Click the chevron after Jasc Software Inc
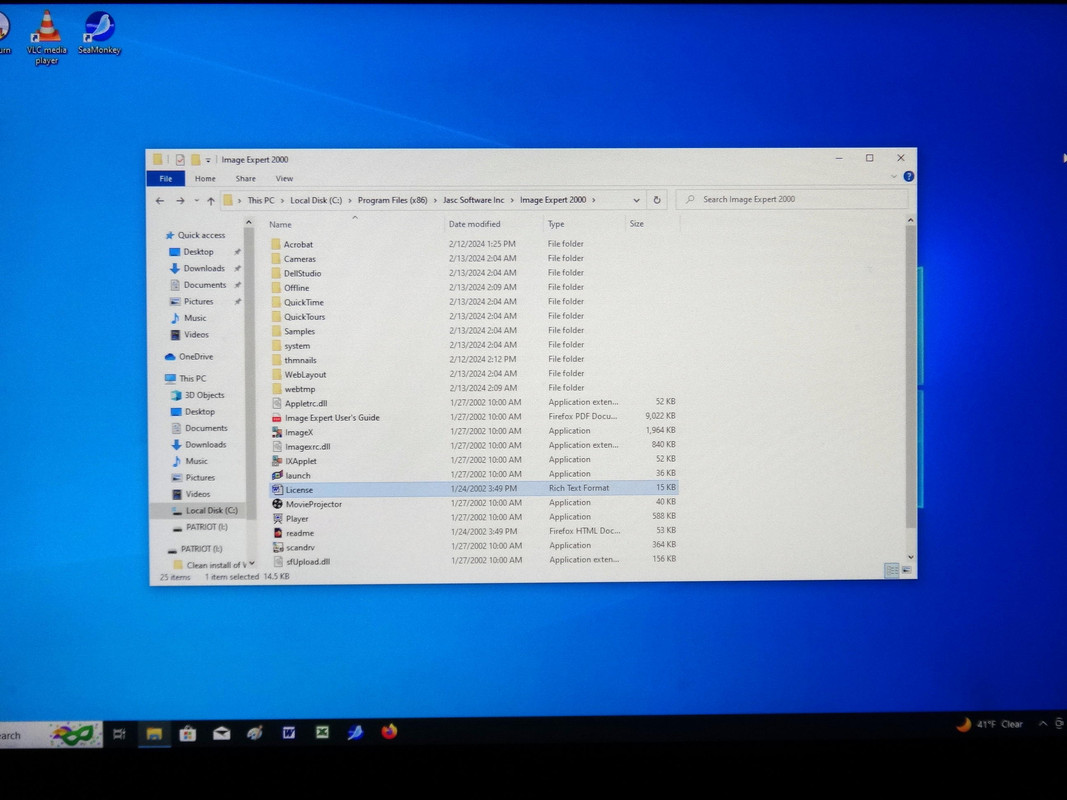Viewport: 1067px width, 800px height. tap(512, 200)
